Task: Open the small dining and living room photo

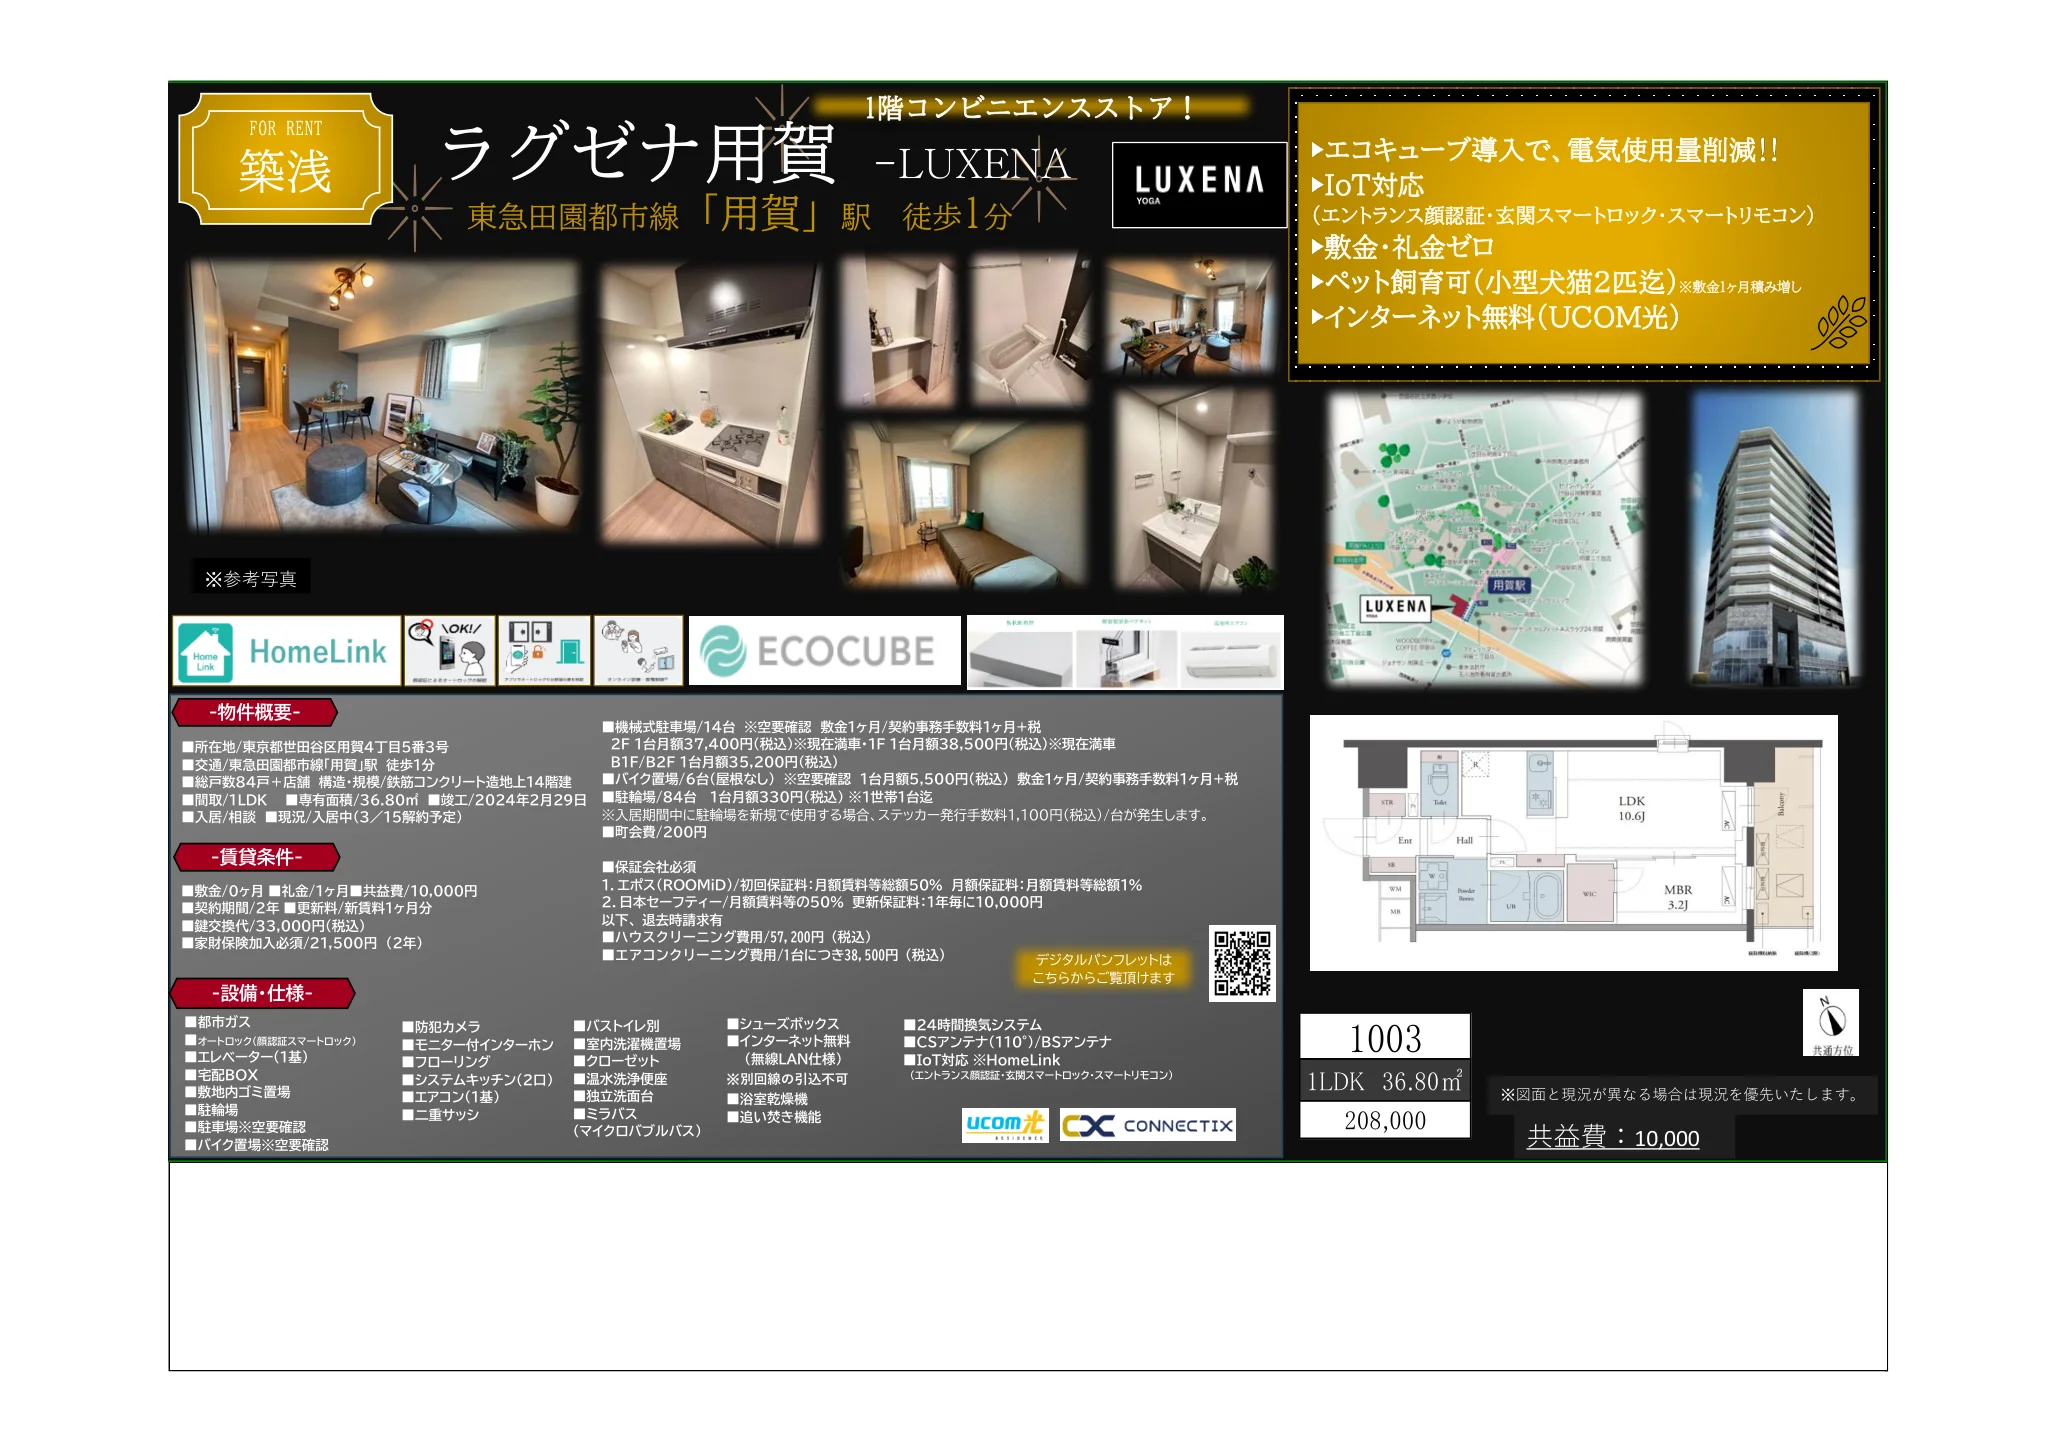Action: pos(1190,316)
